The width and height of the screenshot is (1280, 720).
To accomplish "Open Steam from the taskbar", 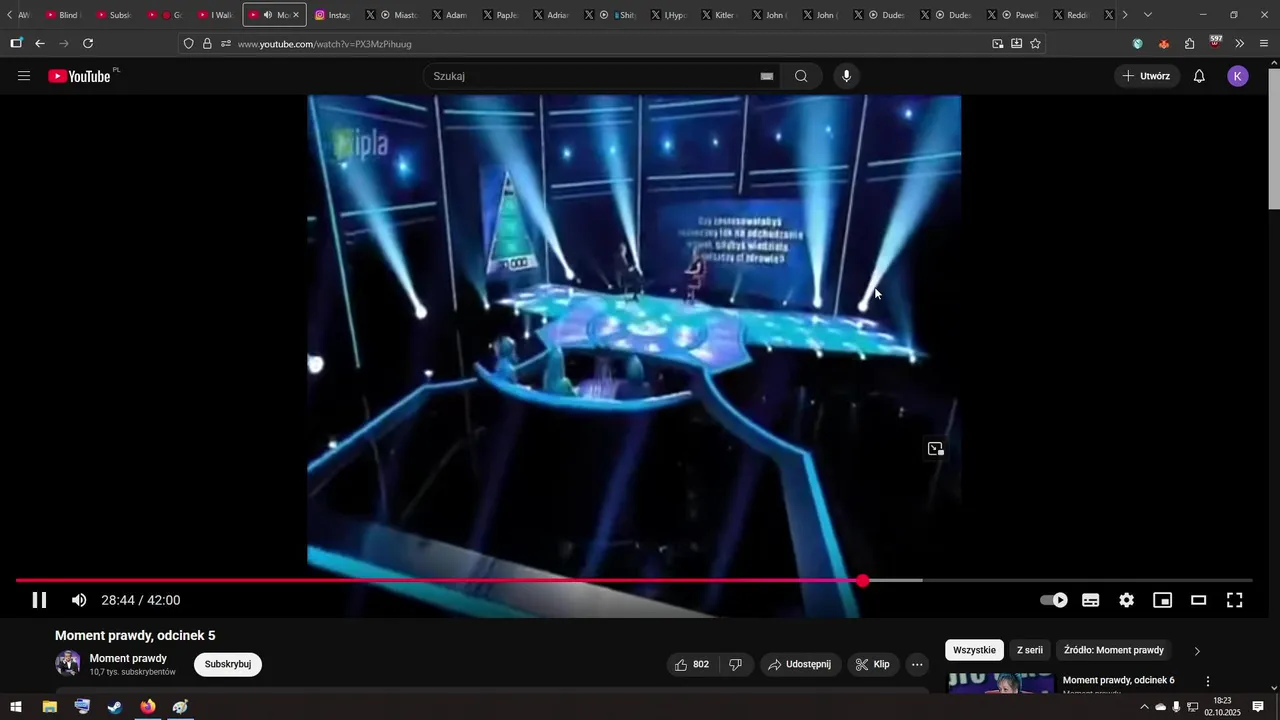I will [115, 707].
